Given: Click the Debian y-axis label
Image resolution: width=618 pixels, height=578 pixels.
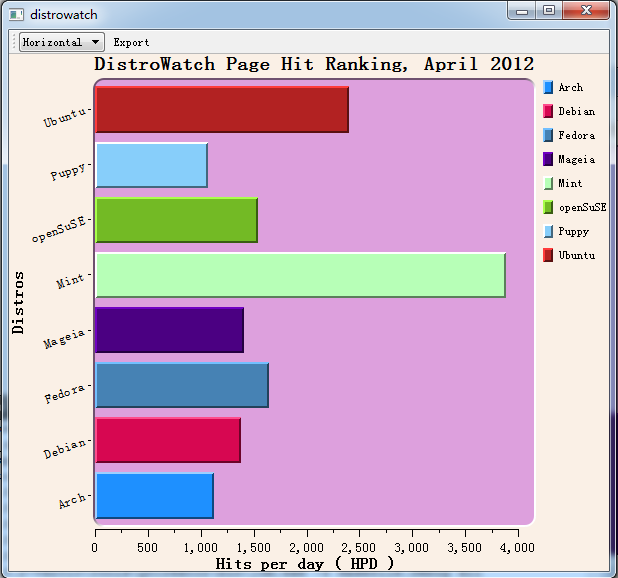Looking at the screenshot, I should pos(65,448).
